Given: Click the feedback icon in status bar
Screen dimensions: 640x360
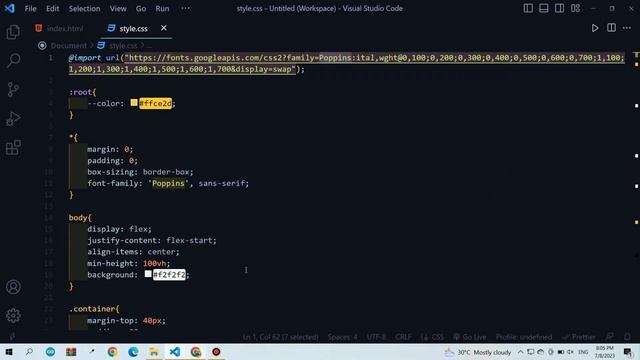Looking at the screenshot, I should [609, 337].
